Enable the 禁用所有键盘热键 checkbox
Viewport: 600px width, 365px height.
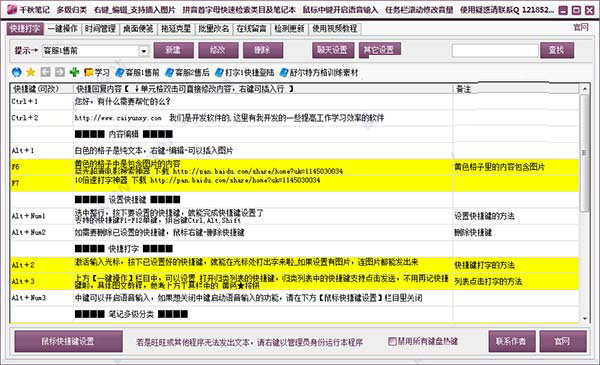pyautogui.click(x=392, y=341)
